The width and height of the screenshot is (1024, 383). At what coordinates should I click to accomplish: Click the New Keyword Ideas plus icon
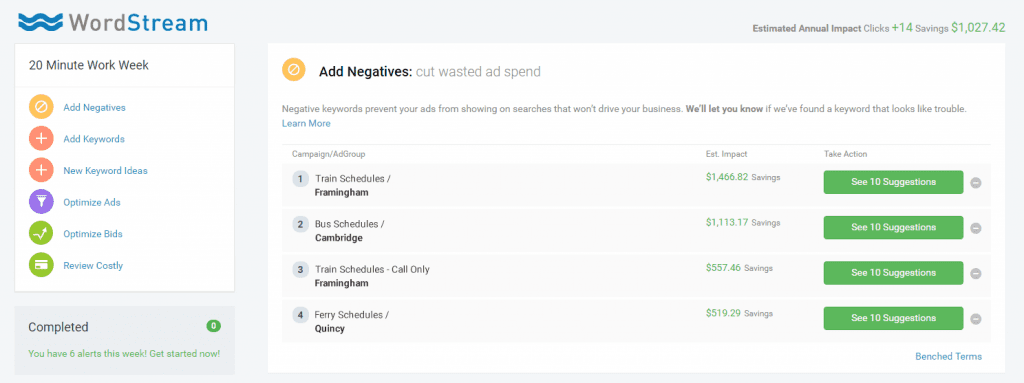coord(41,171)
